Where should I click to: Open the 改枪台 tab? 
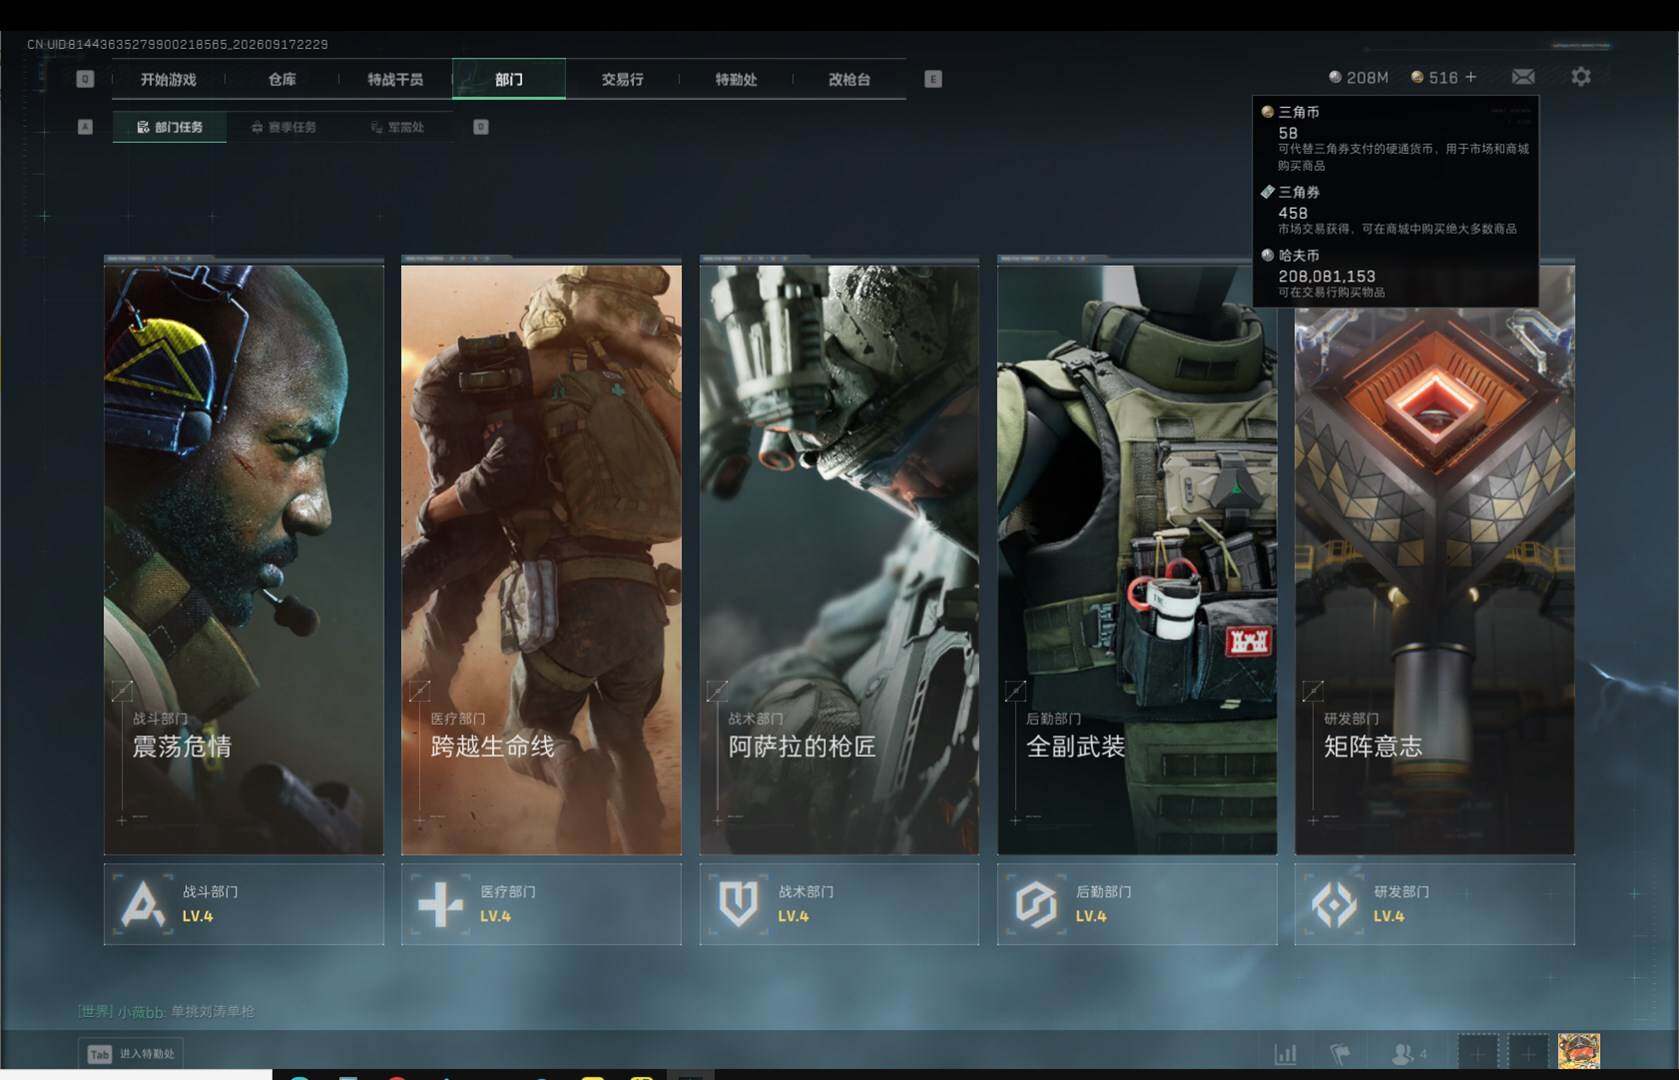[x=849, y=79]
